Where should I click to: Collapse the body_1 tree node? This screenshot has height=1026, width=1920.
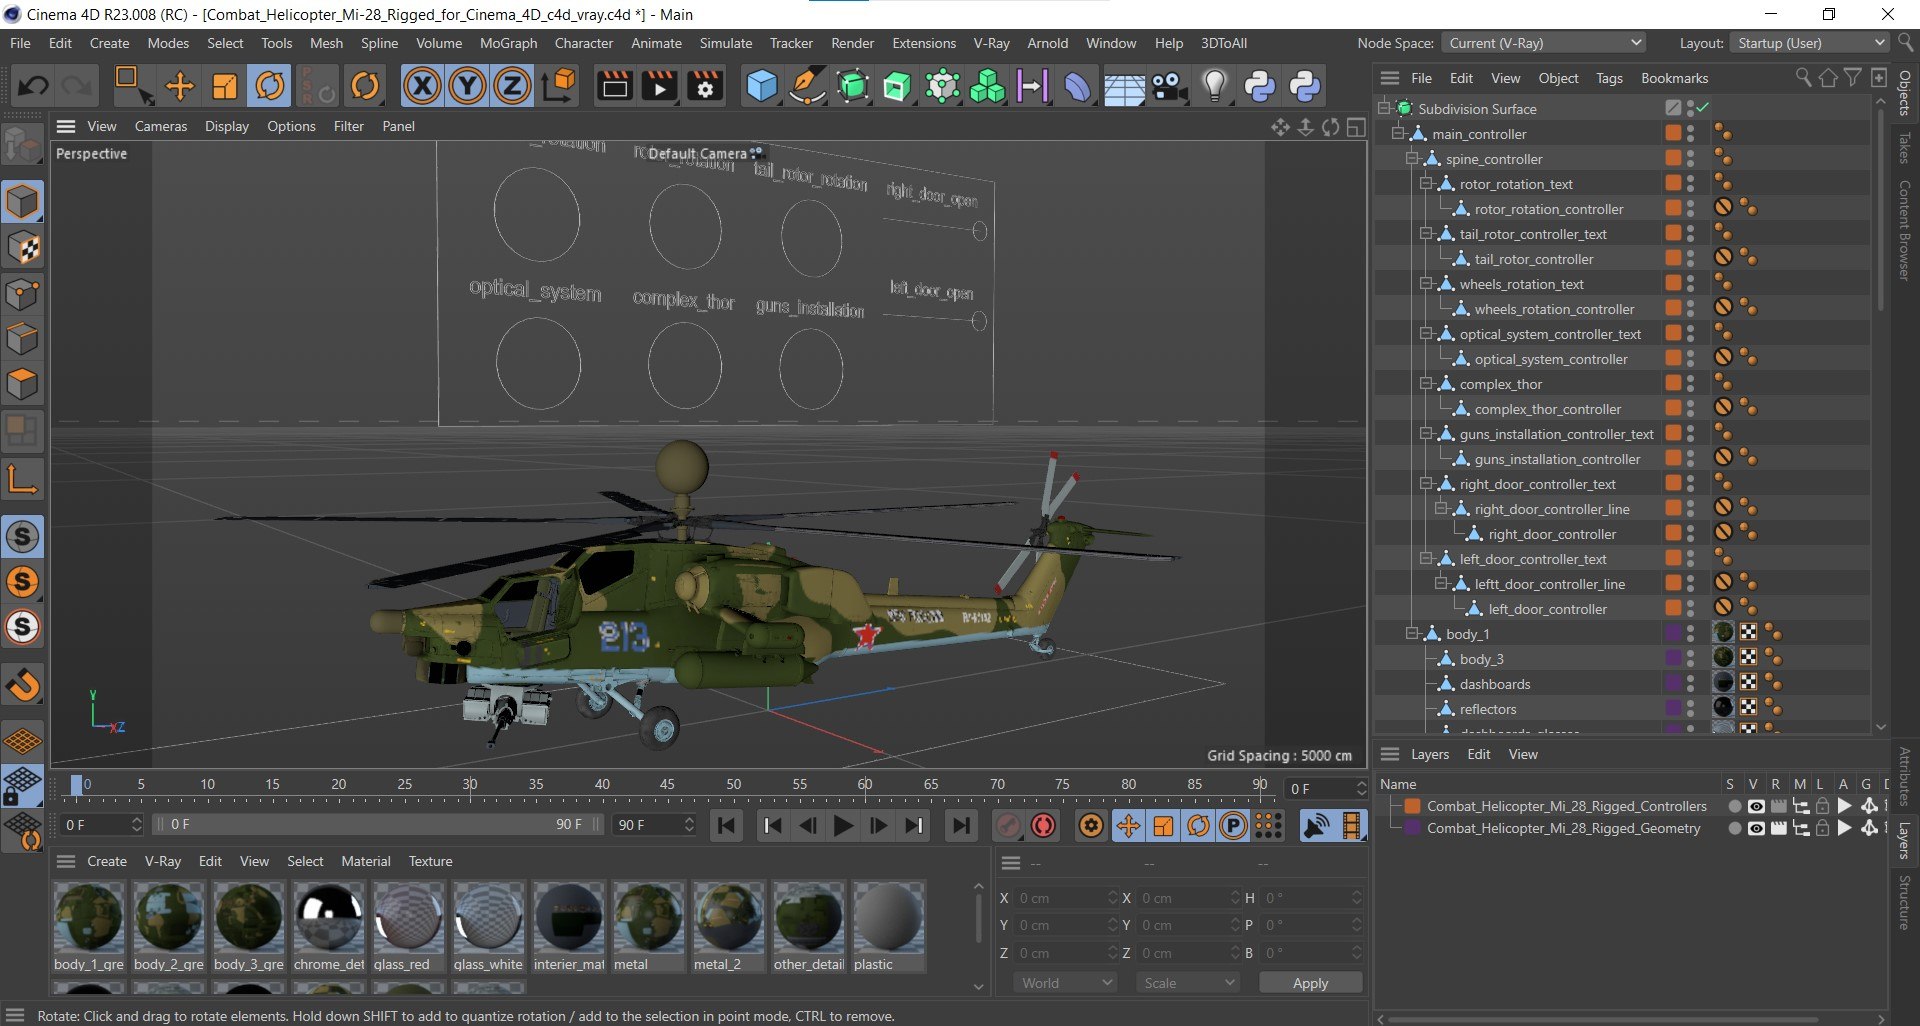point(1412,633)
